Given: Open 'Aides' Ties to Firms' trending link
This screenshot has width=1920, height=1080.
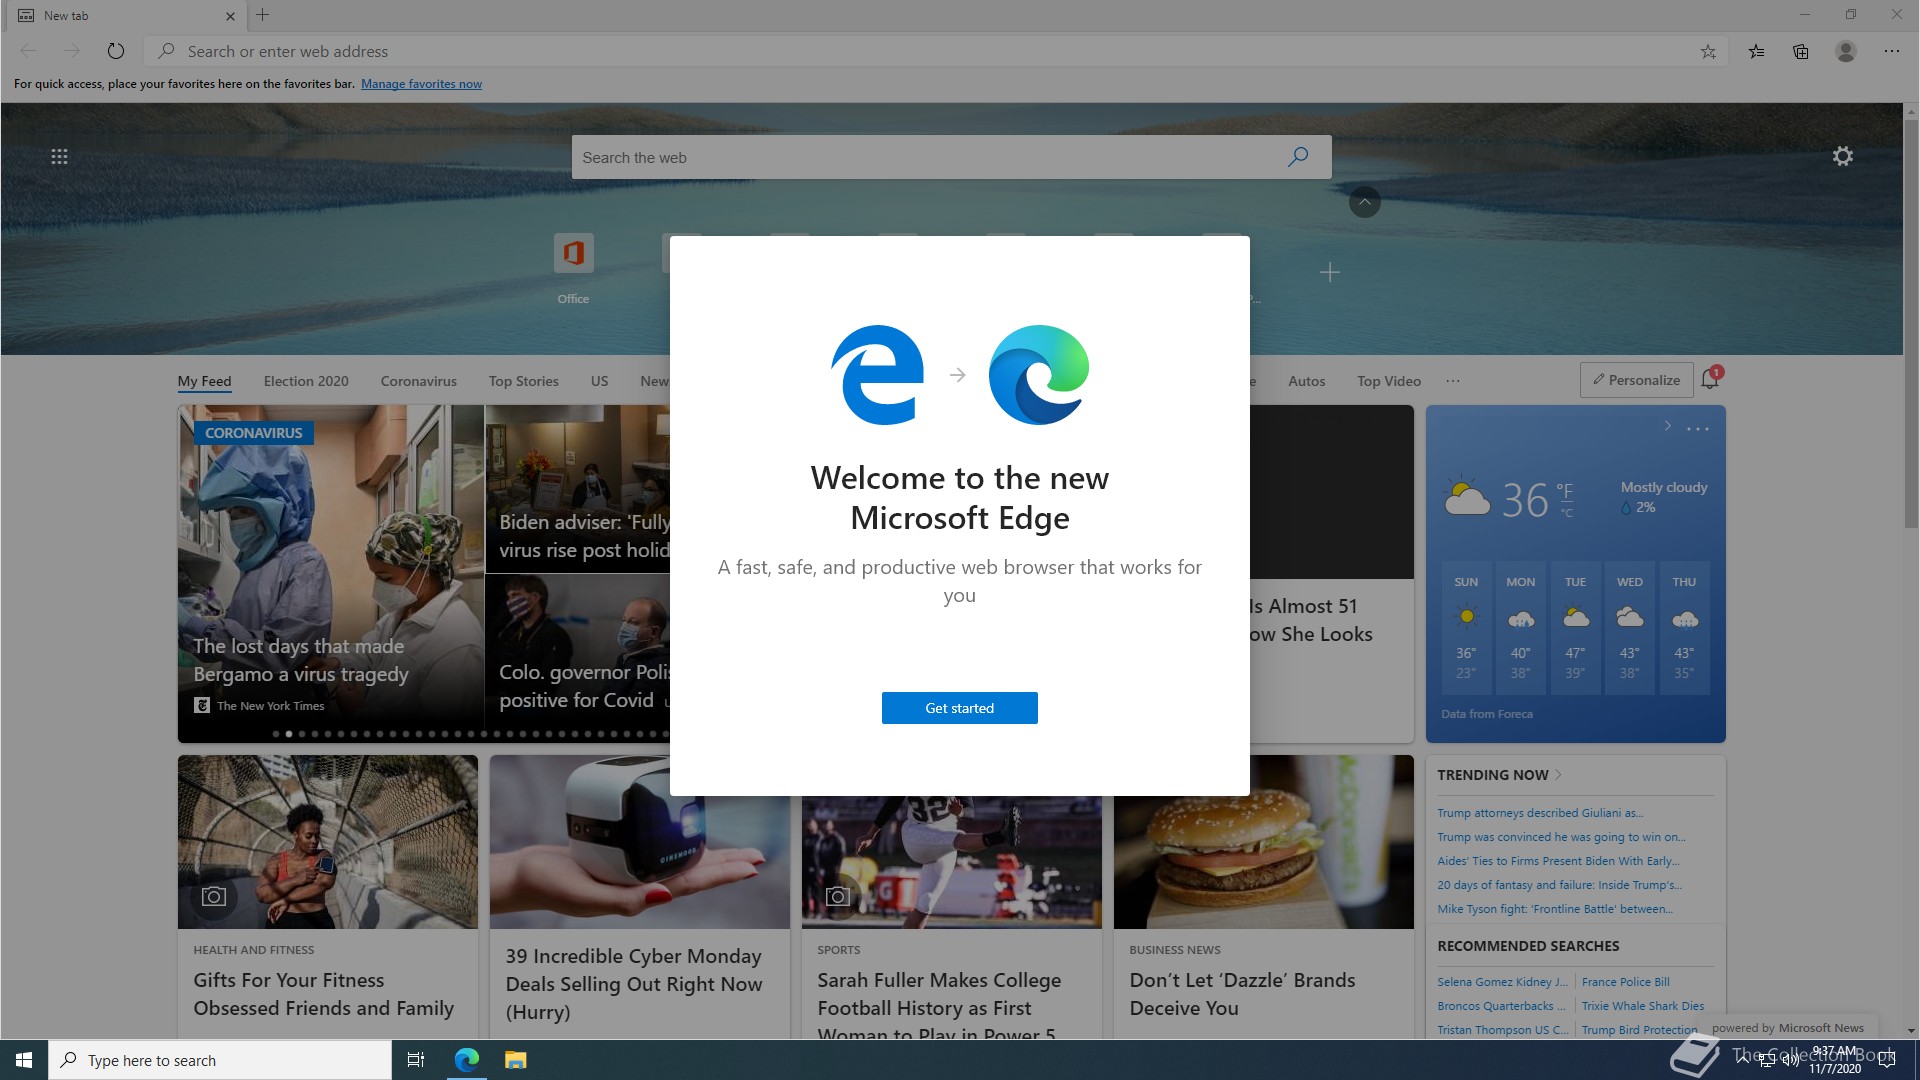Looking at the screenshot, I should pyautogui.click(x=1558, y=861).
